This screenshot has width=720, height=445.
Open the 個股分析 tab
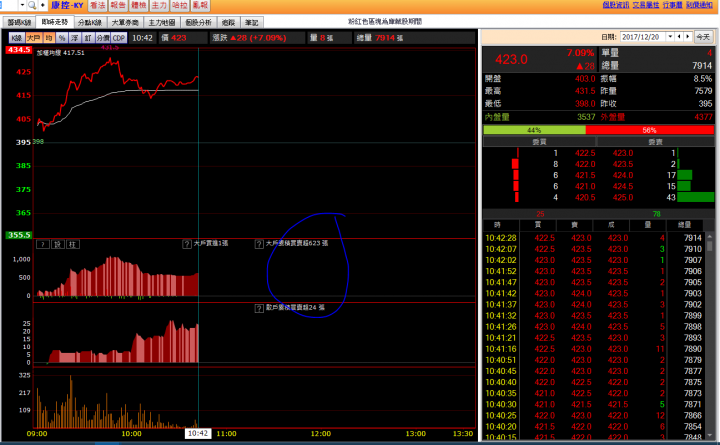click(x=198, y=22)
